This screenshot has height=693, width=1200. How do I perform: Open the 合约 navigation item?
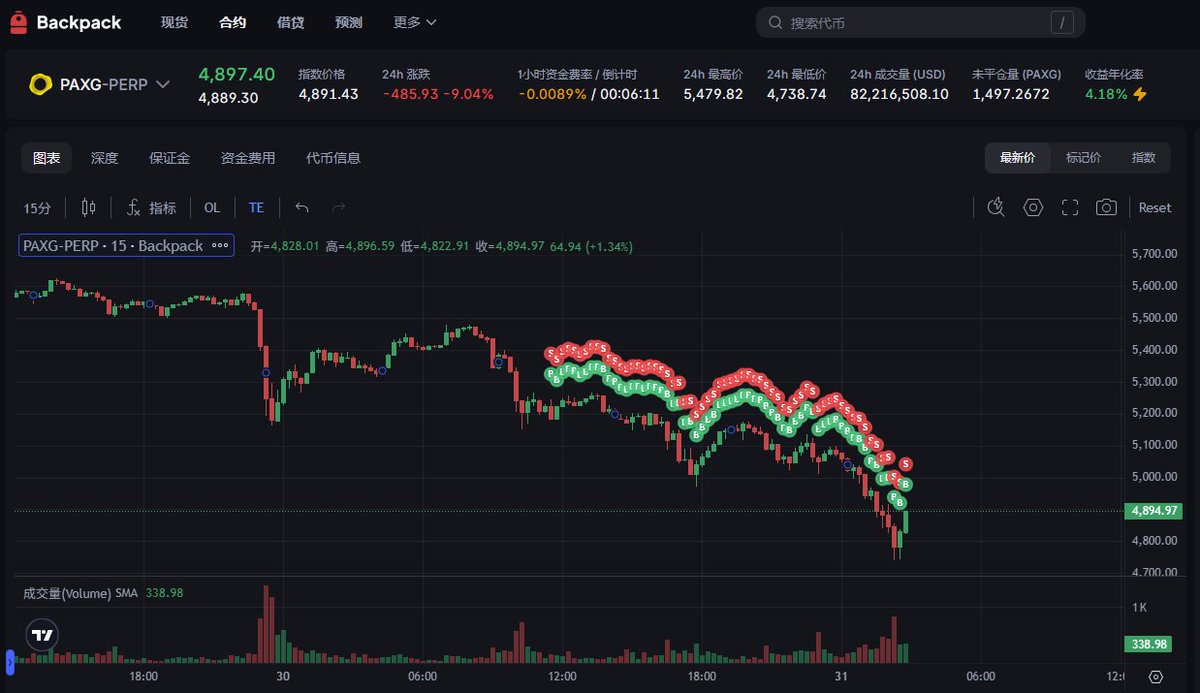(x=232, y=22)
